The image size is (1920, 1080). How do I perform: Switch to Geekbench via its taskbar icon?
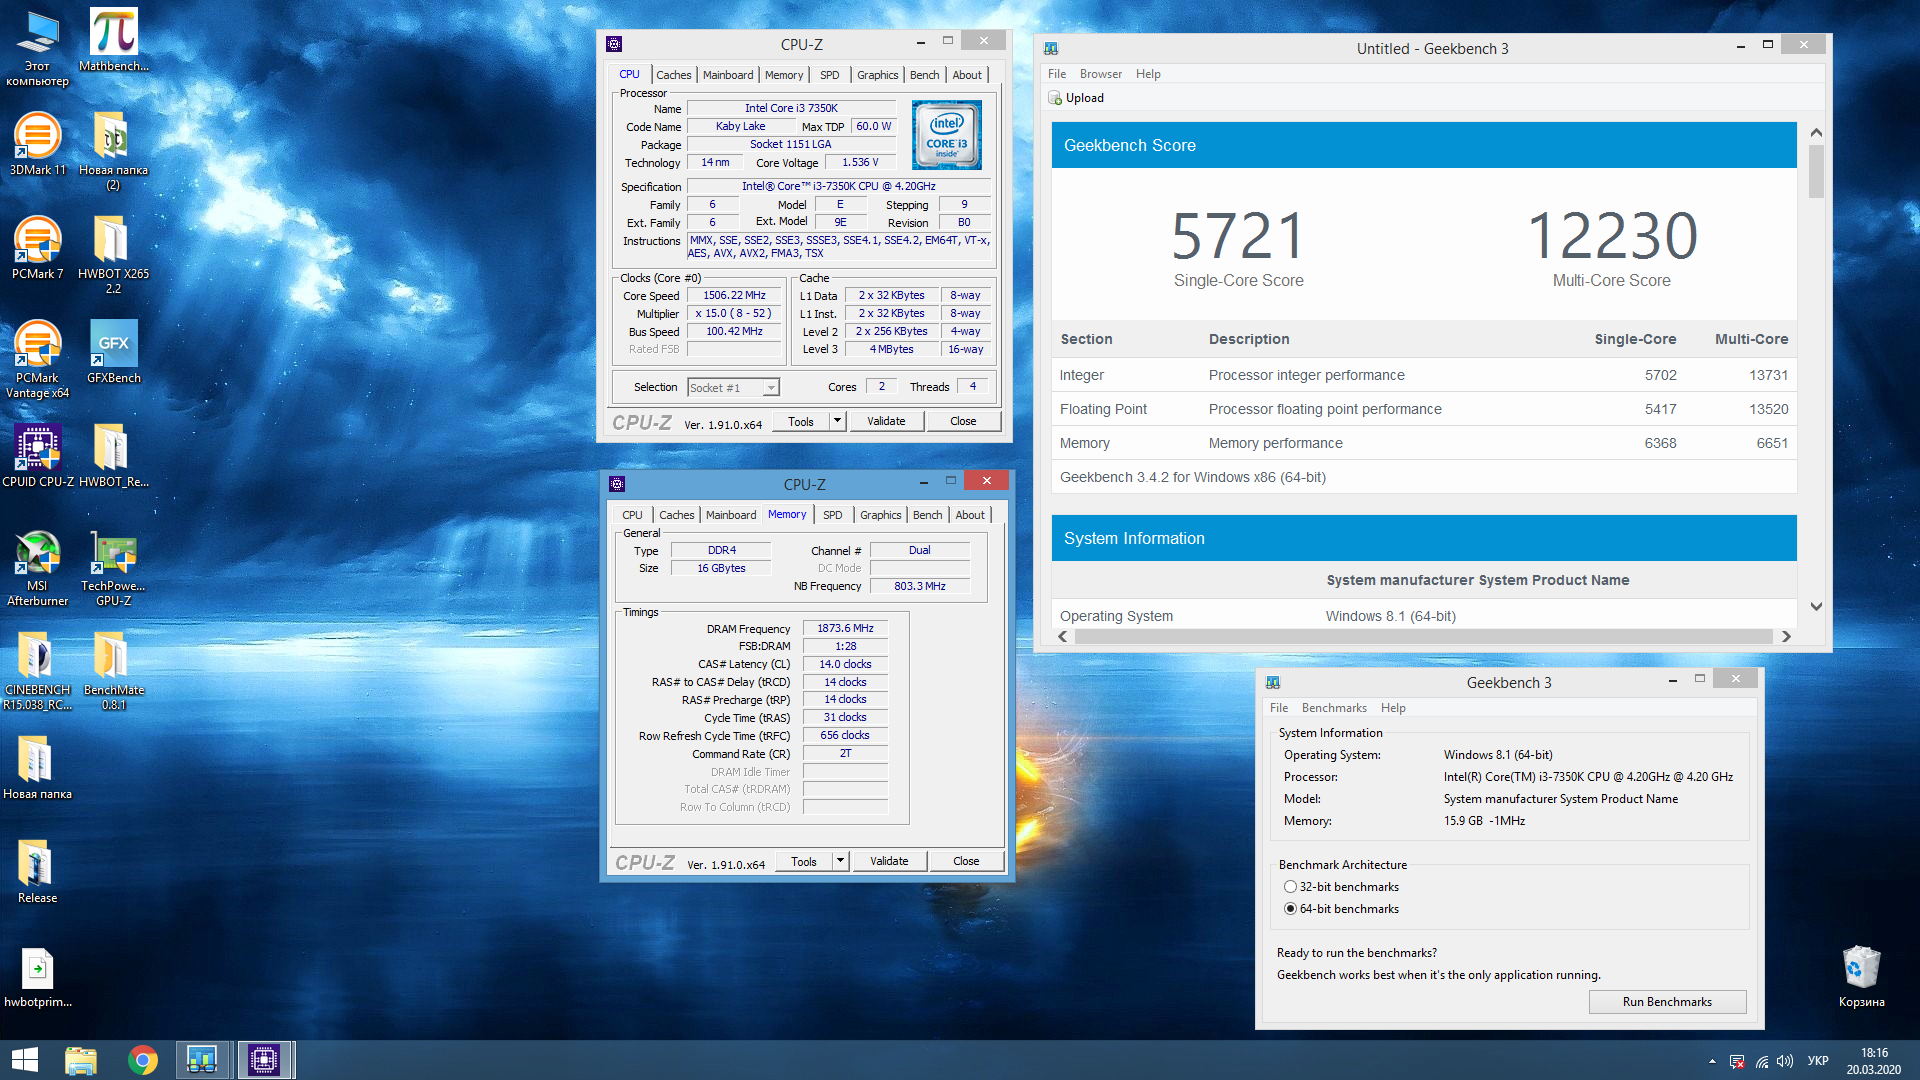pos(202,1060)
